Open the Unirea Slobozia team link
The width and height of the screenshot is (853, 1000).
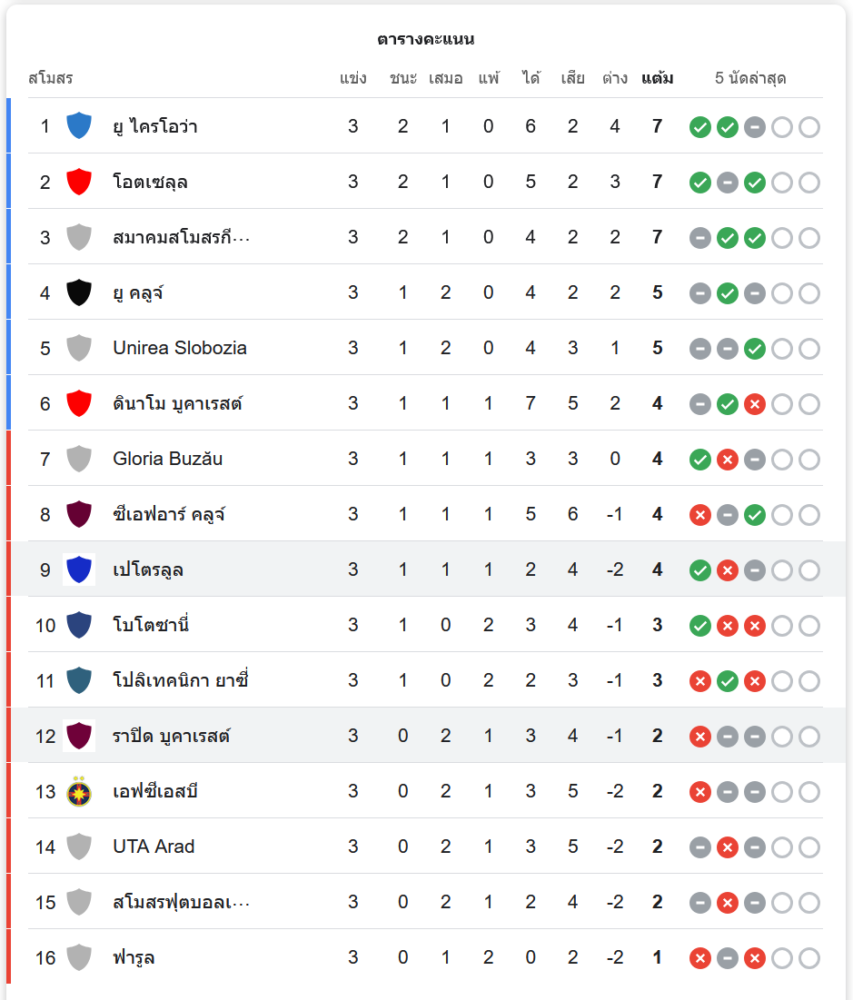179,348
